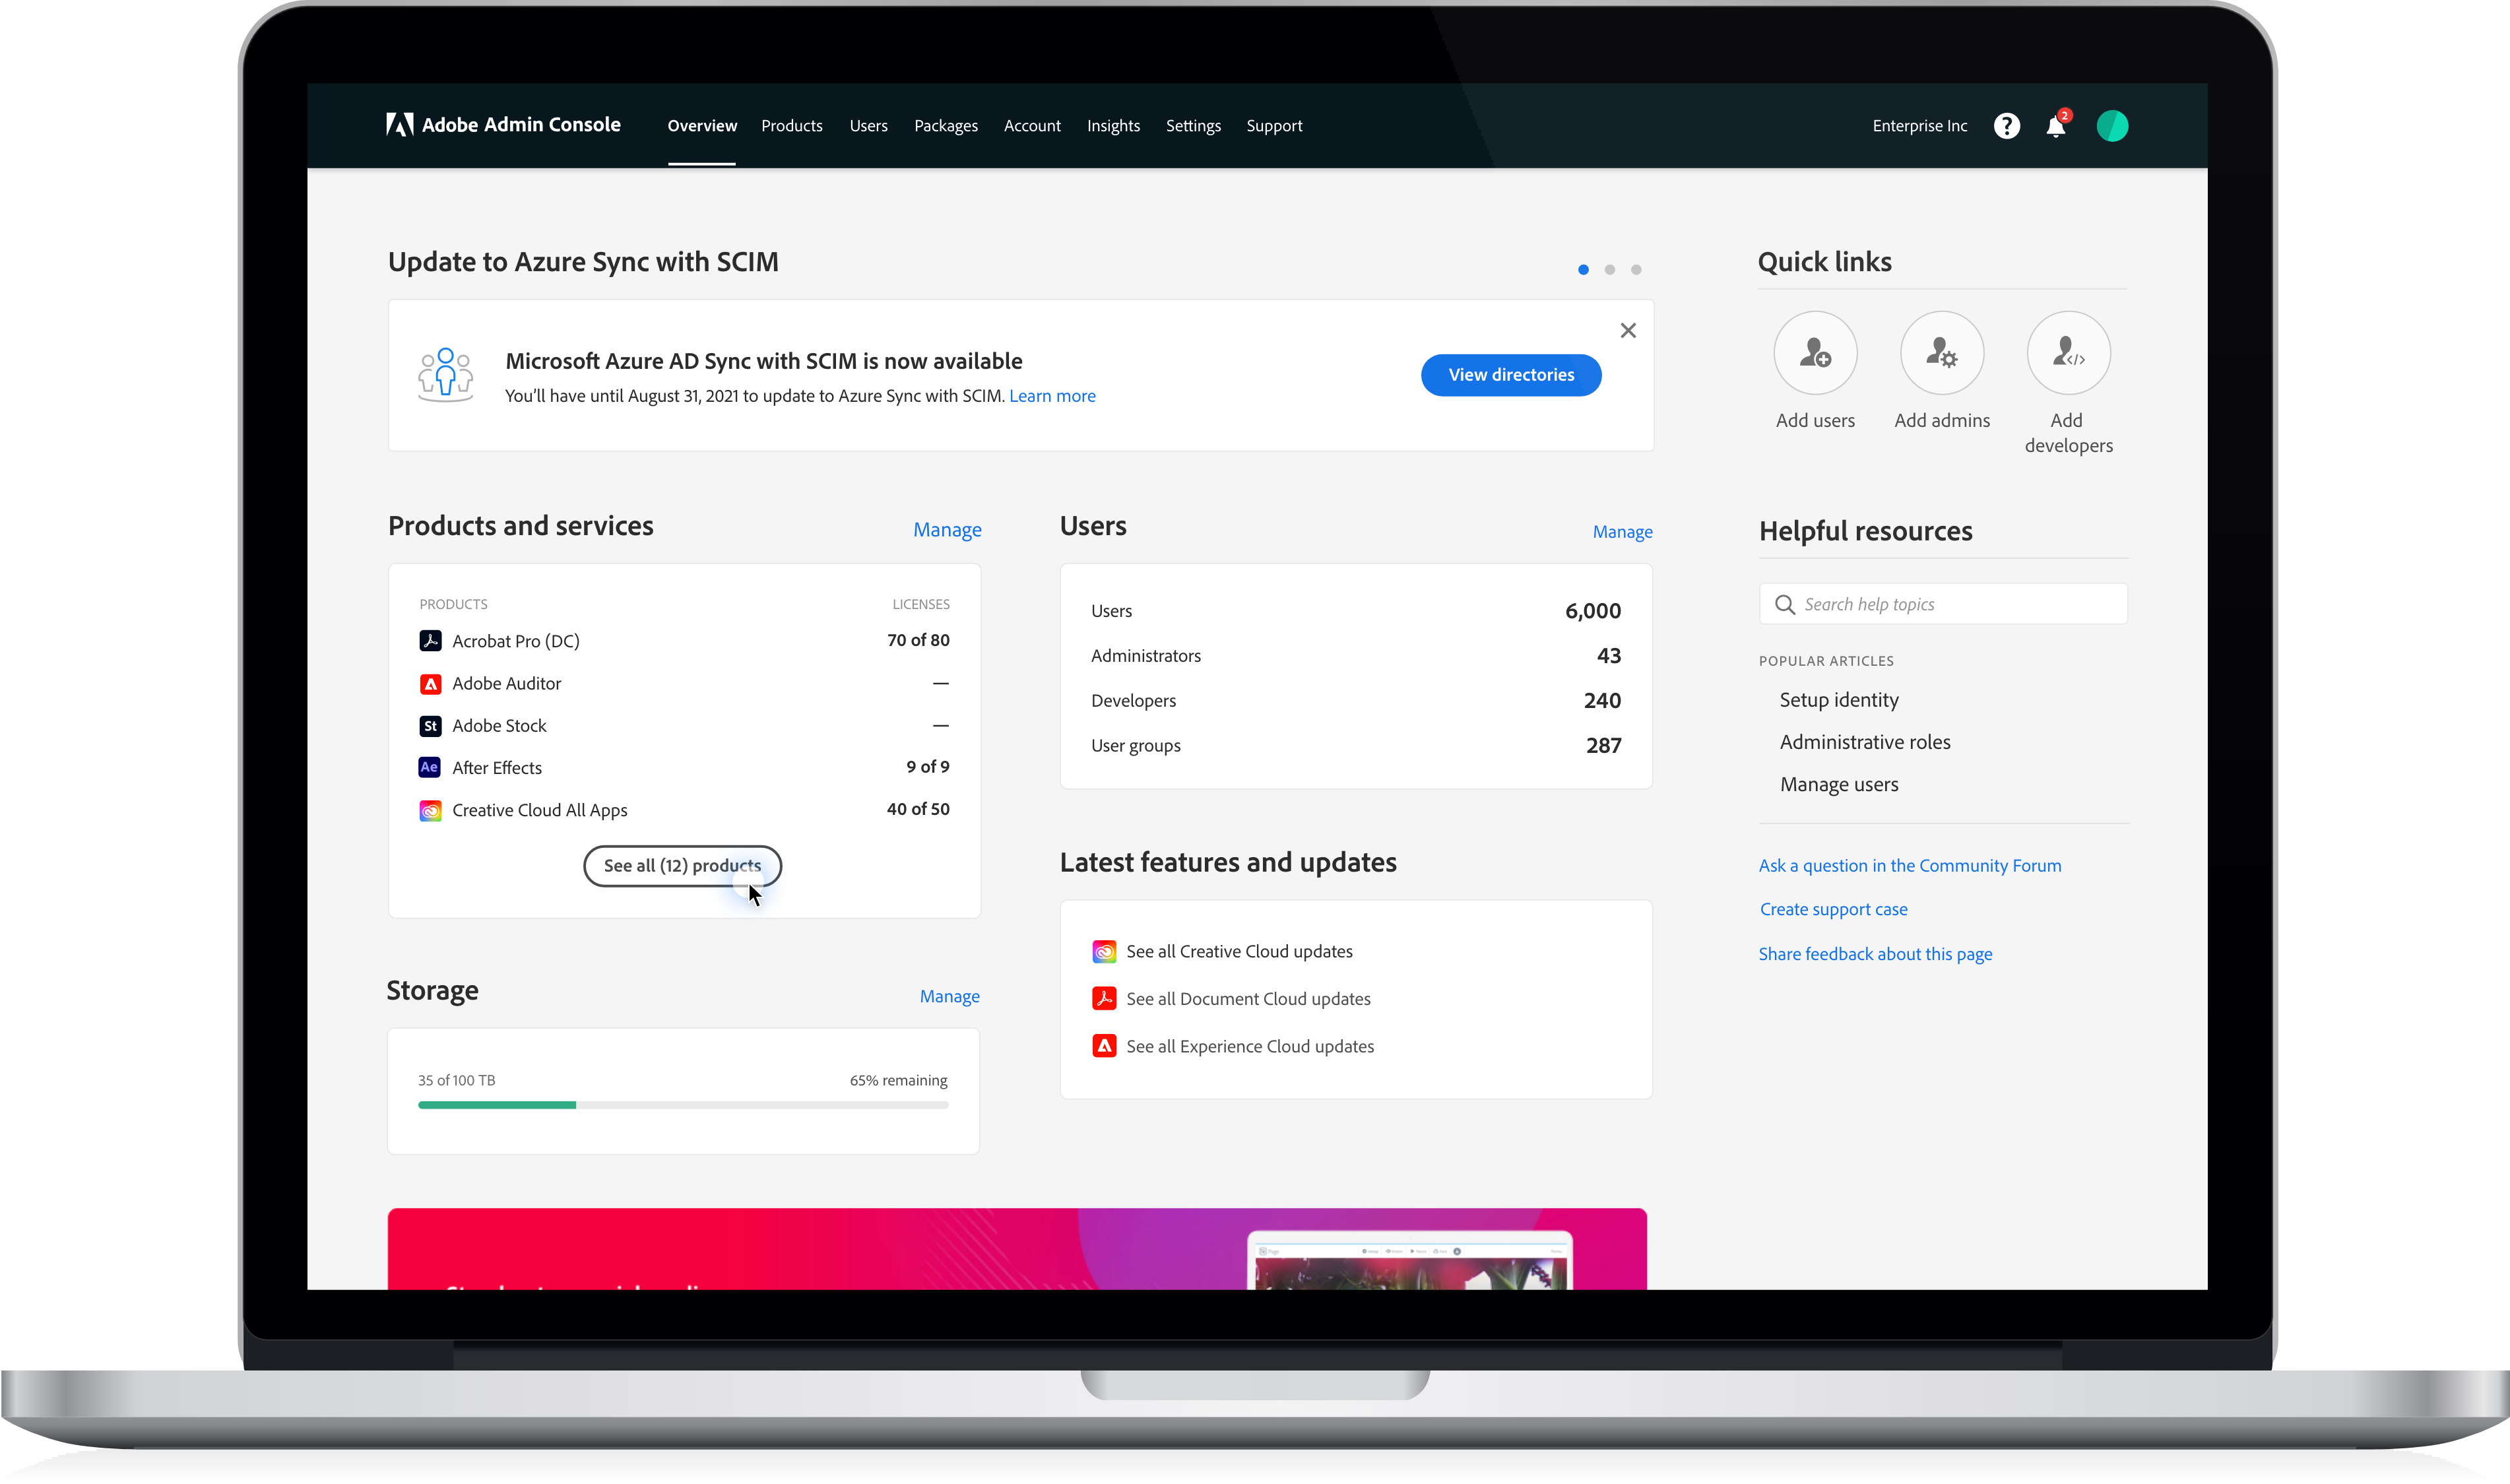Open the Users tab in navigation
Image resolution: width=2510 pixels, height=1484 pixels.
click(x=868, y=126)
